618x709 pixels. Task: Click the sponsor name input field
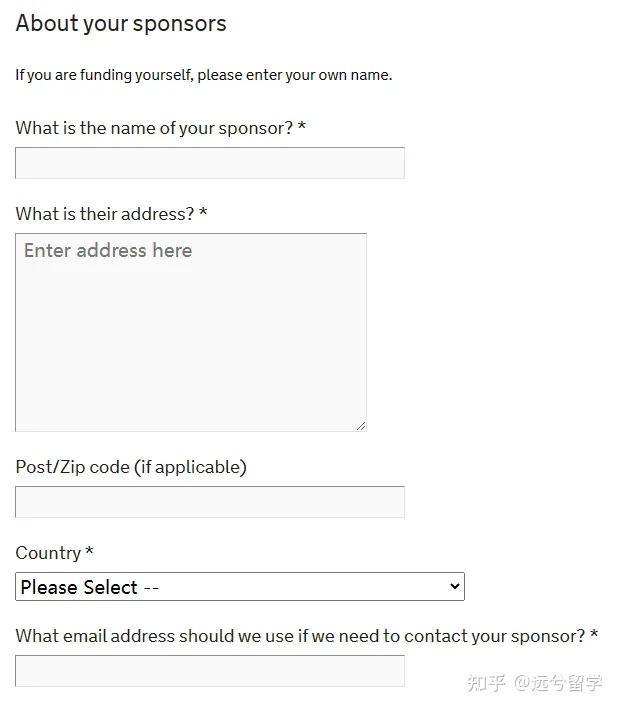[x=209, y=163]
